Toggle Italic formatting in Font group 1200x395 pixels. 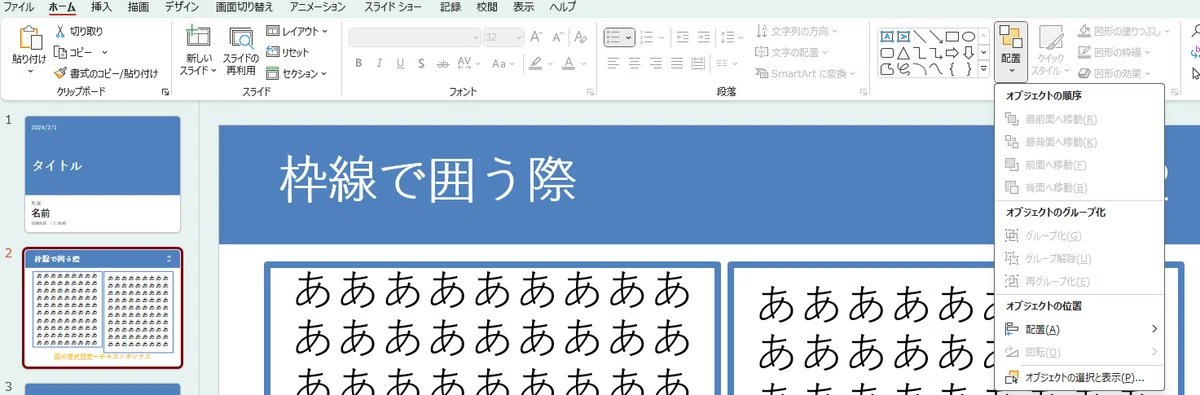[379, 64]
